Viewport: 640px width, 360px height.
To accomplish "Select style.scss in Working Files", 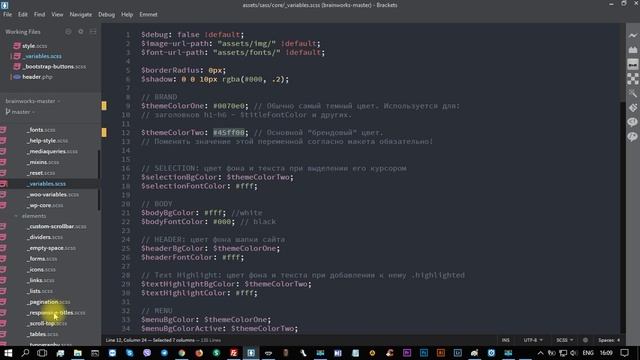I will [x=35, y=46].
